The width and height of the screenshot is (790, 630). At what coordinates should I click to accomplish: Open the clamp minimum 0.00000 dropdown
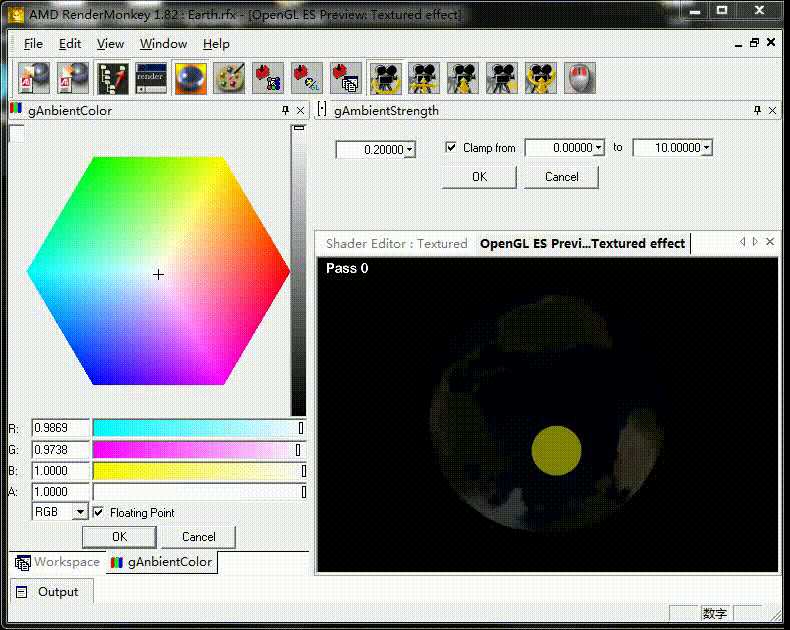[598, 148]
